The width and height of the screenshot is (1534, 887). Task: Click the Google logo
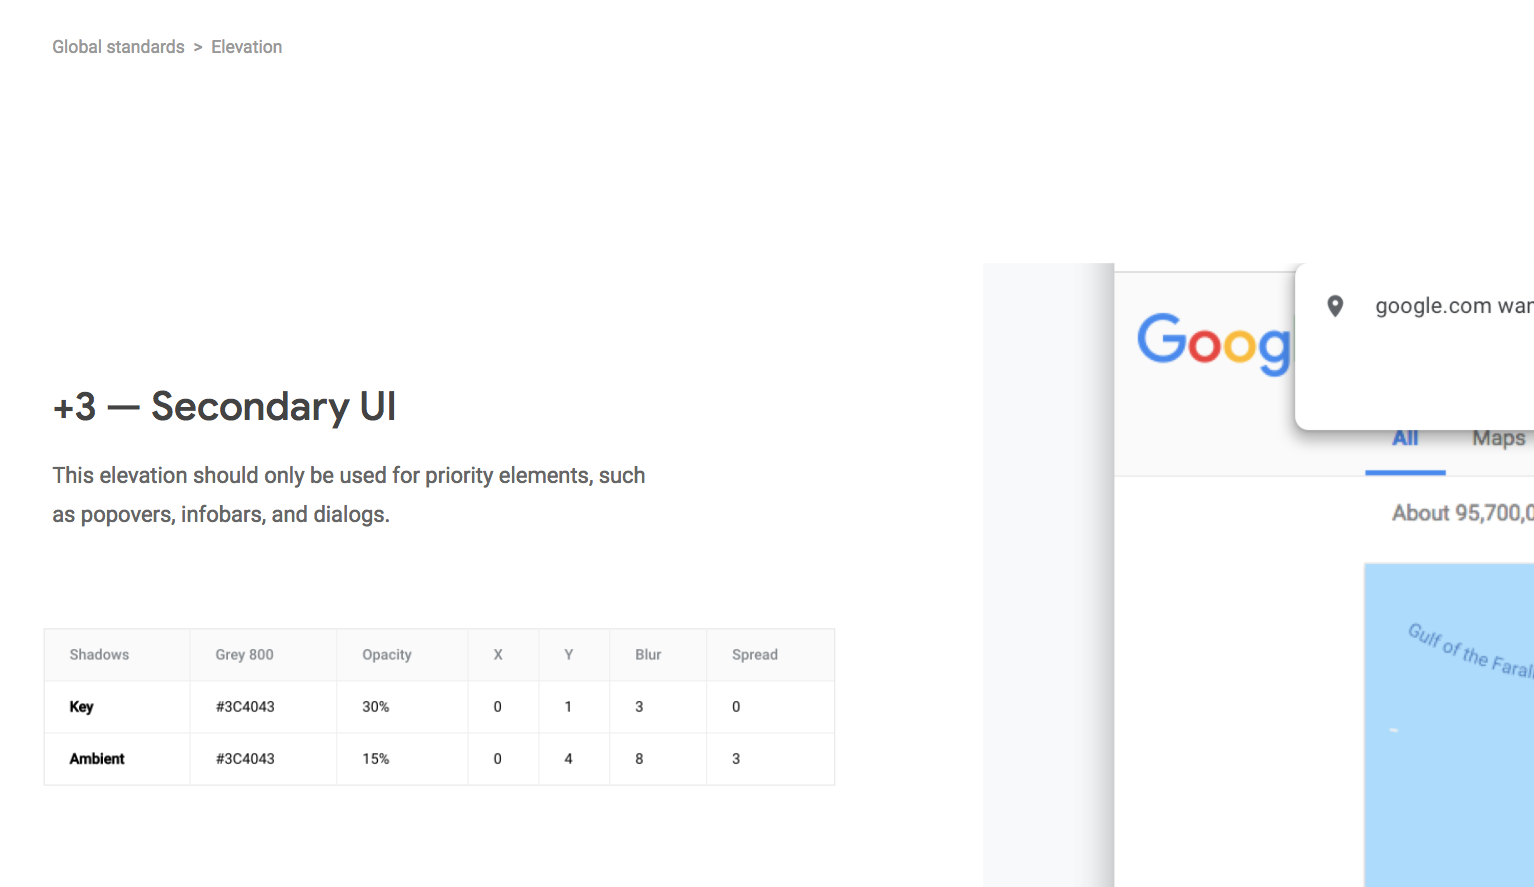(x=1215, y=343)
